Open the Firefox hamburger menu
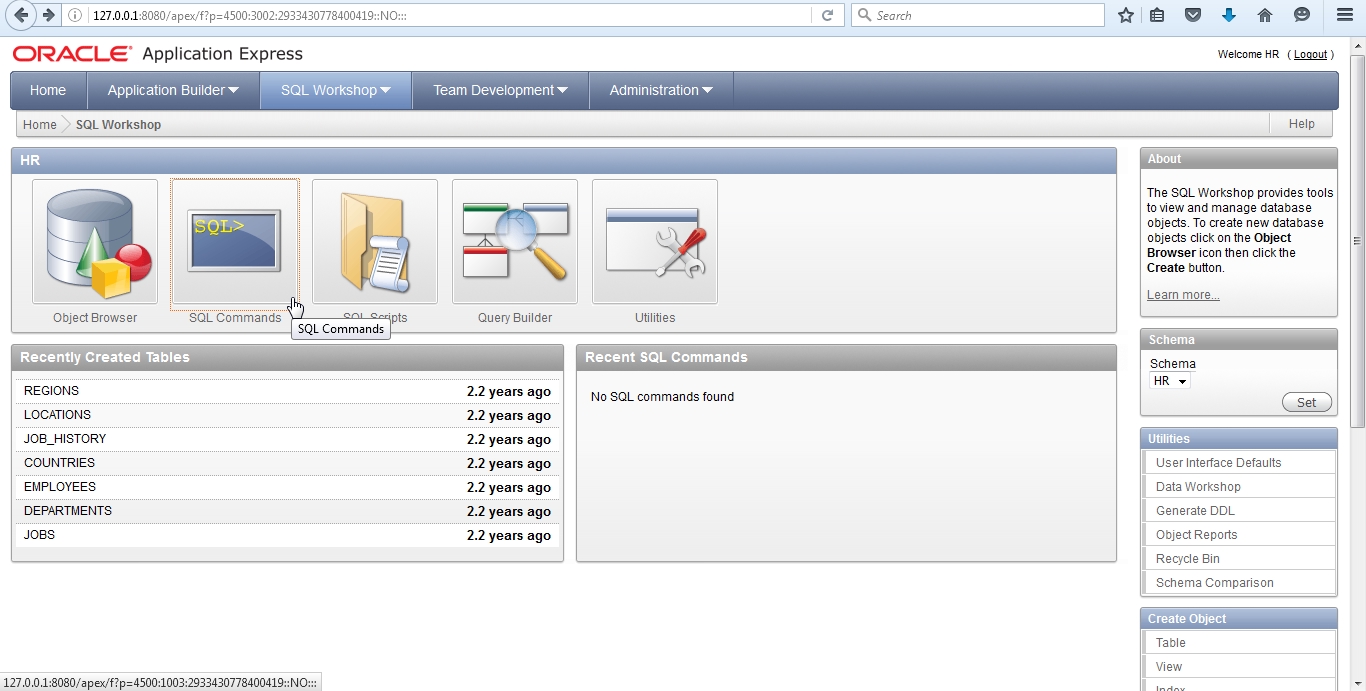Image resolution: width=1366 pixels, height=691 pixels. point(1345,15)
